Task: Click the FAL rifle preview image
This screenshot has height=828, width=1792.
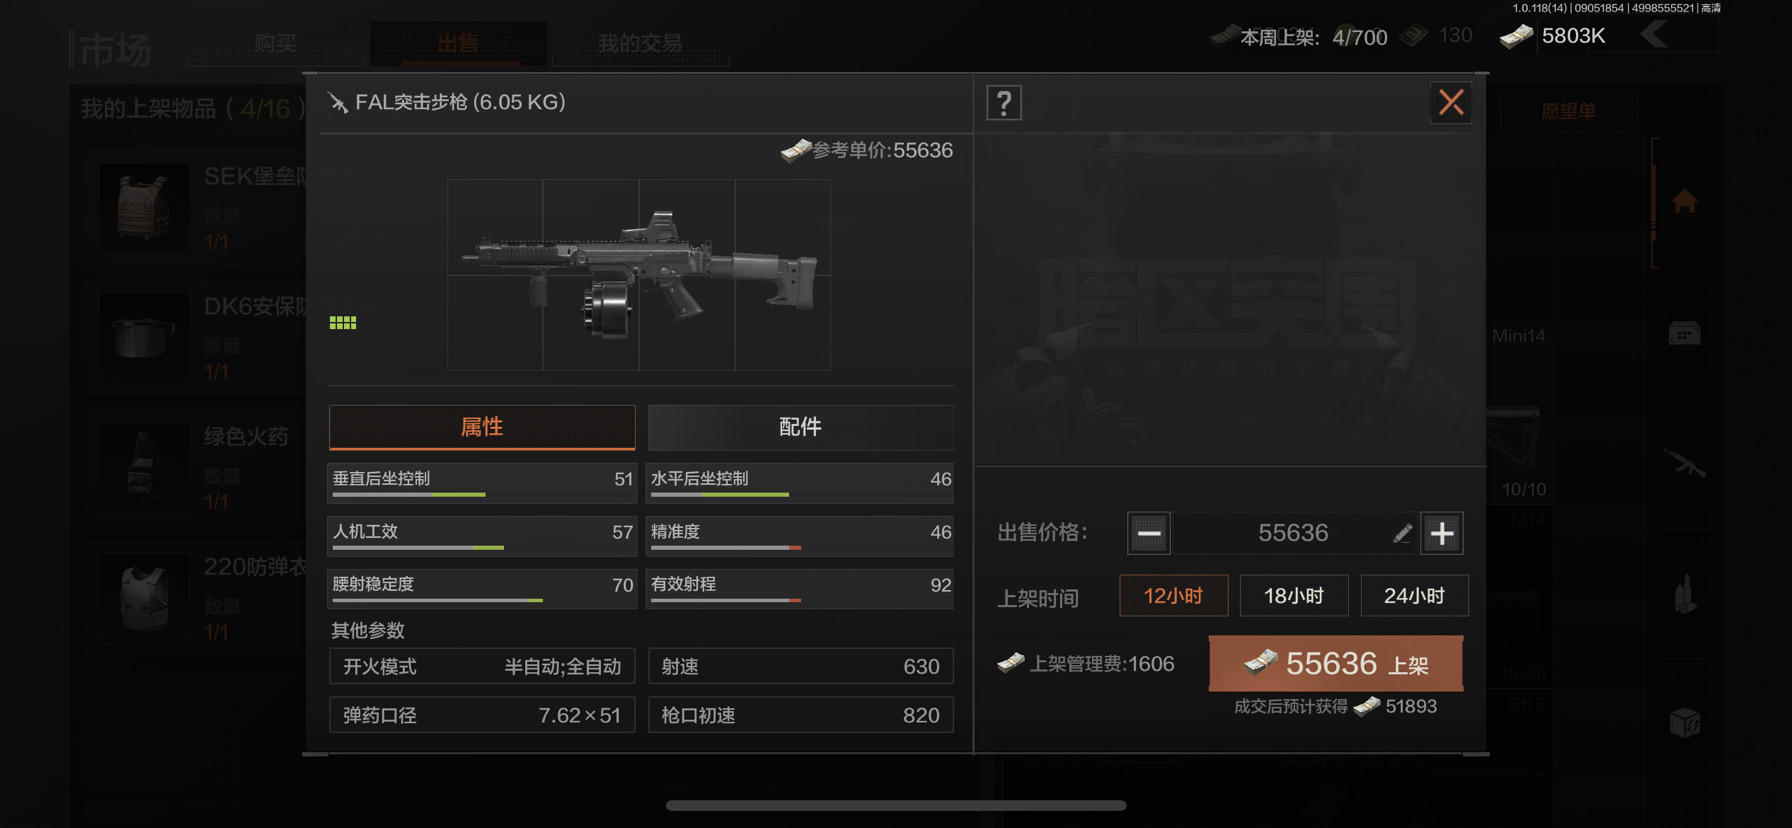Action: tap(638, 274)
